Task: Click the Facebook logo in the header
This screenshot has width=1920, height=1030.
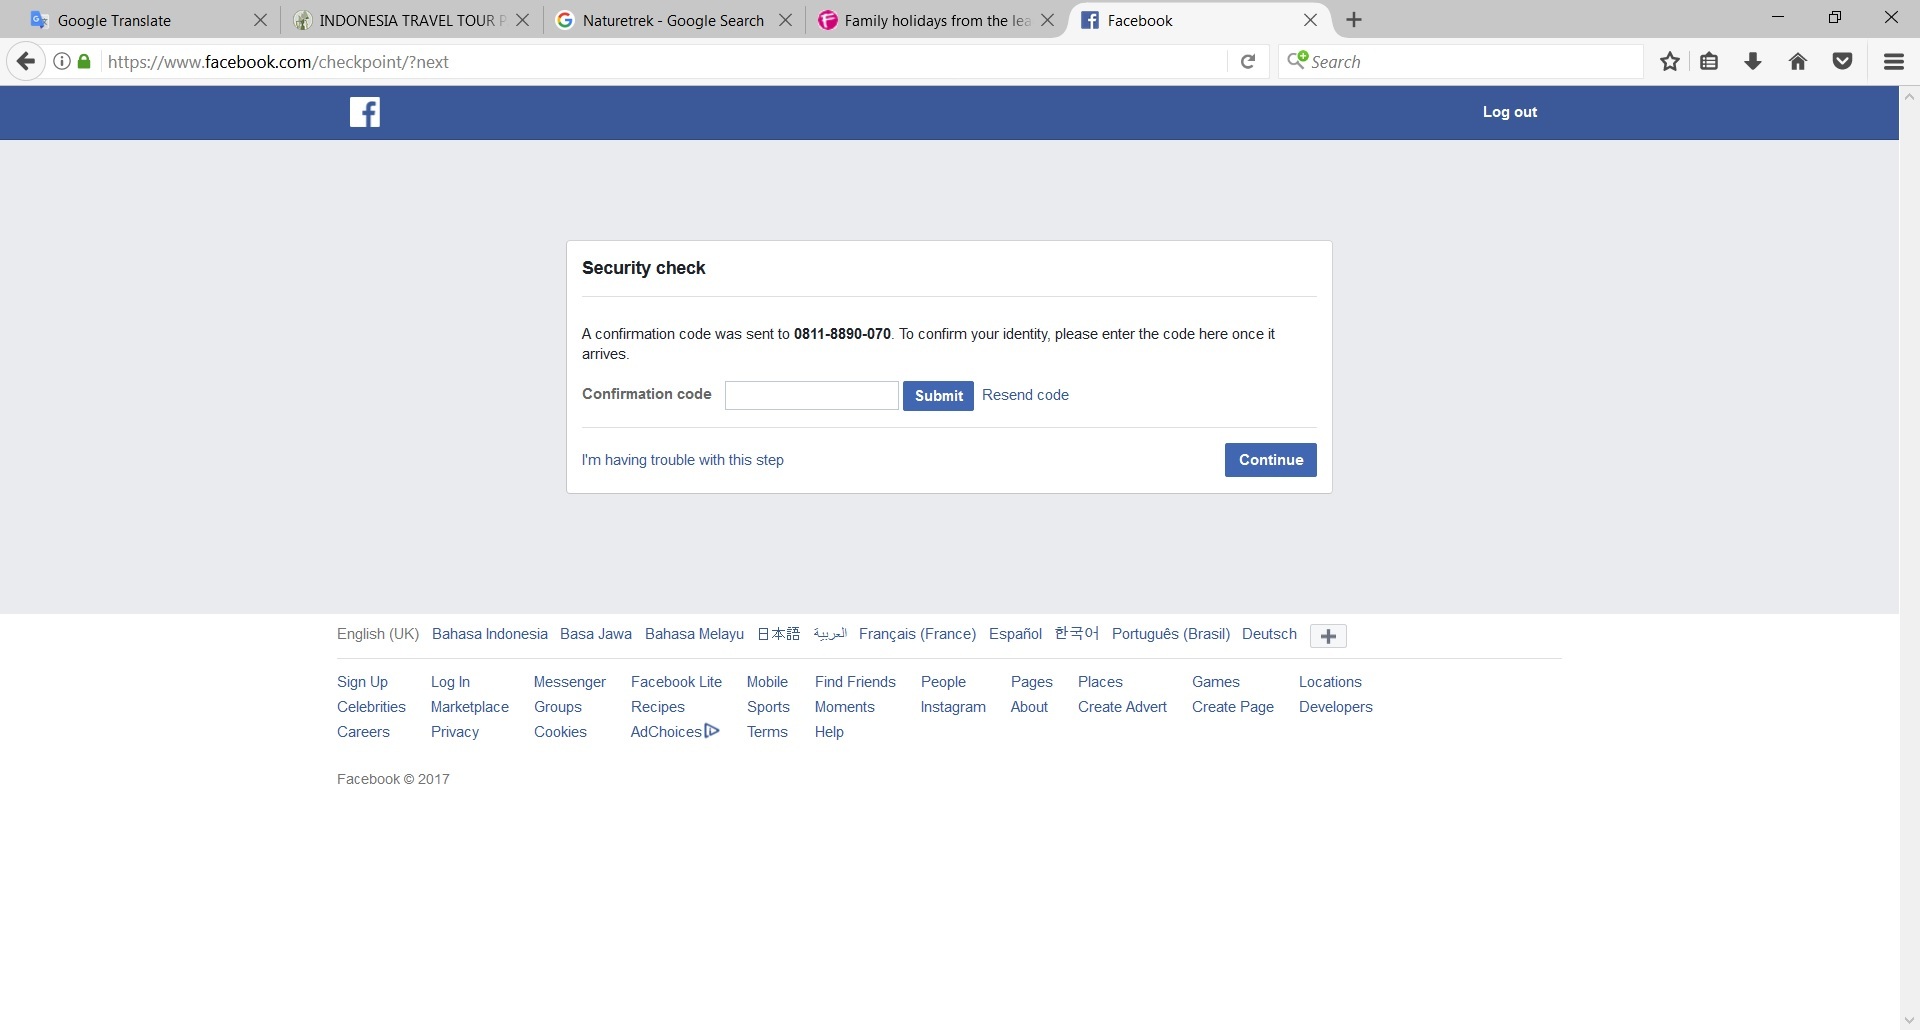Action: [x=365, y=112]
